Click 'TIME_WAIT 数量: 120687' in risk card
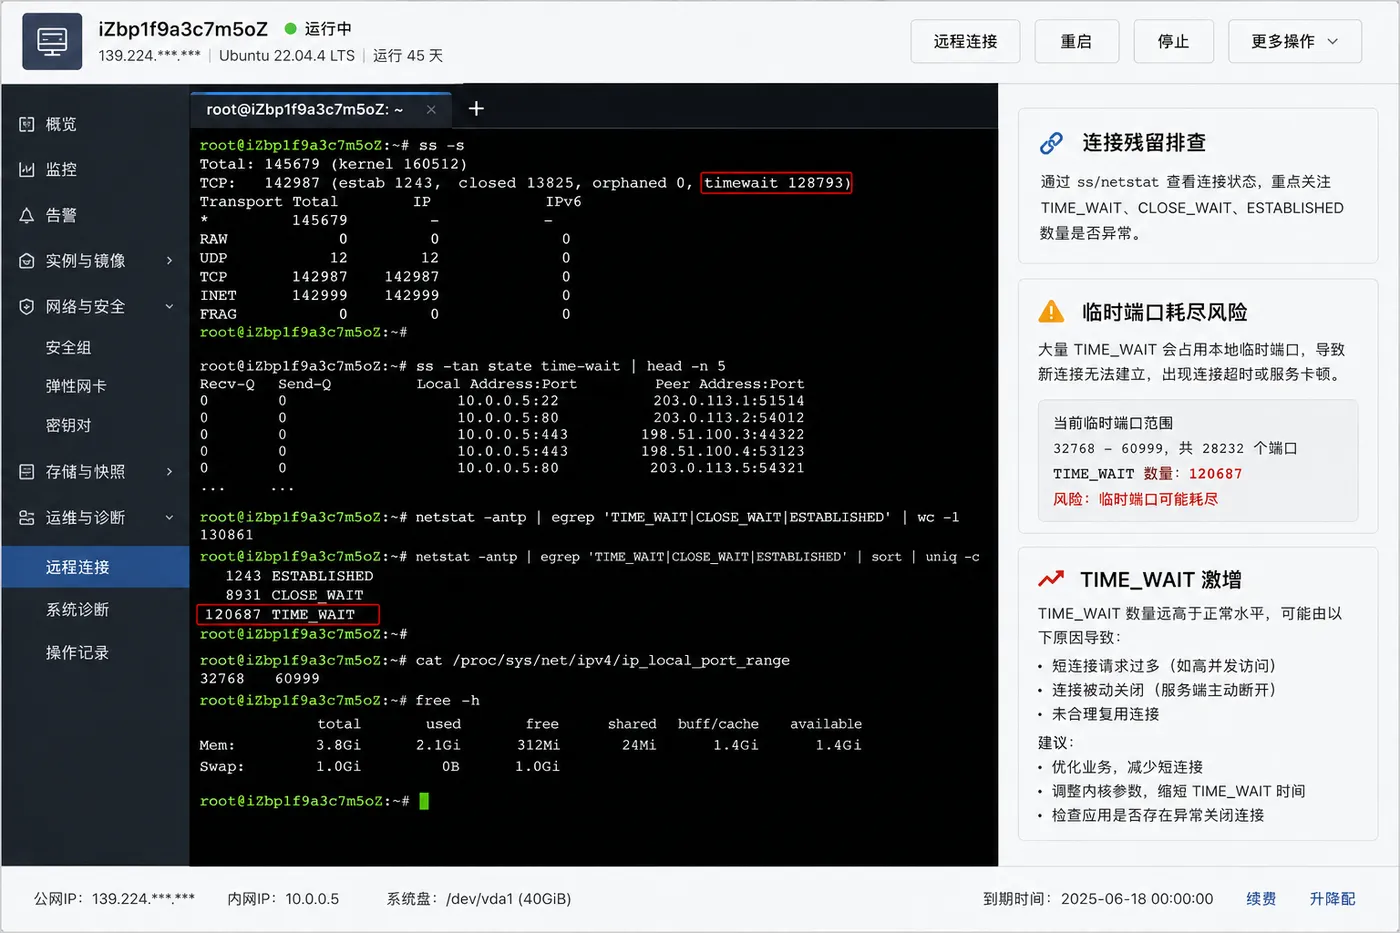 pos(1147,474)
